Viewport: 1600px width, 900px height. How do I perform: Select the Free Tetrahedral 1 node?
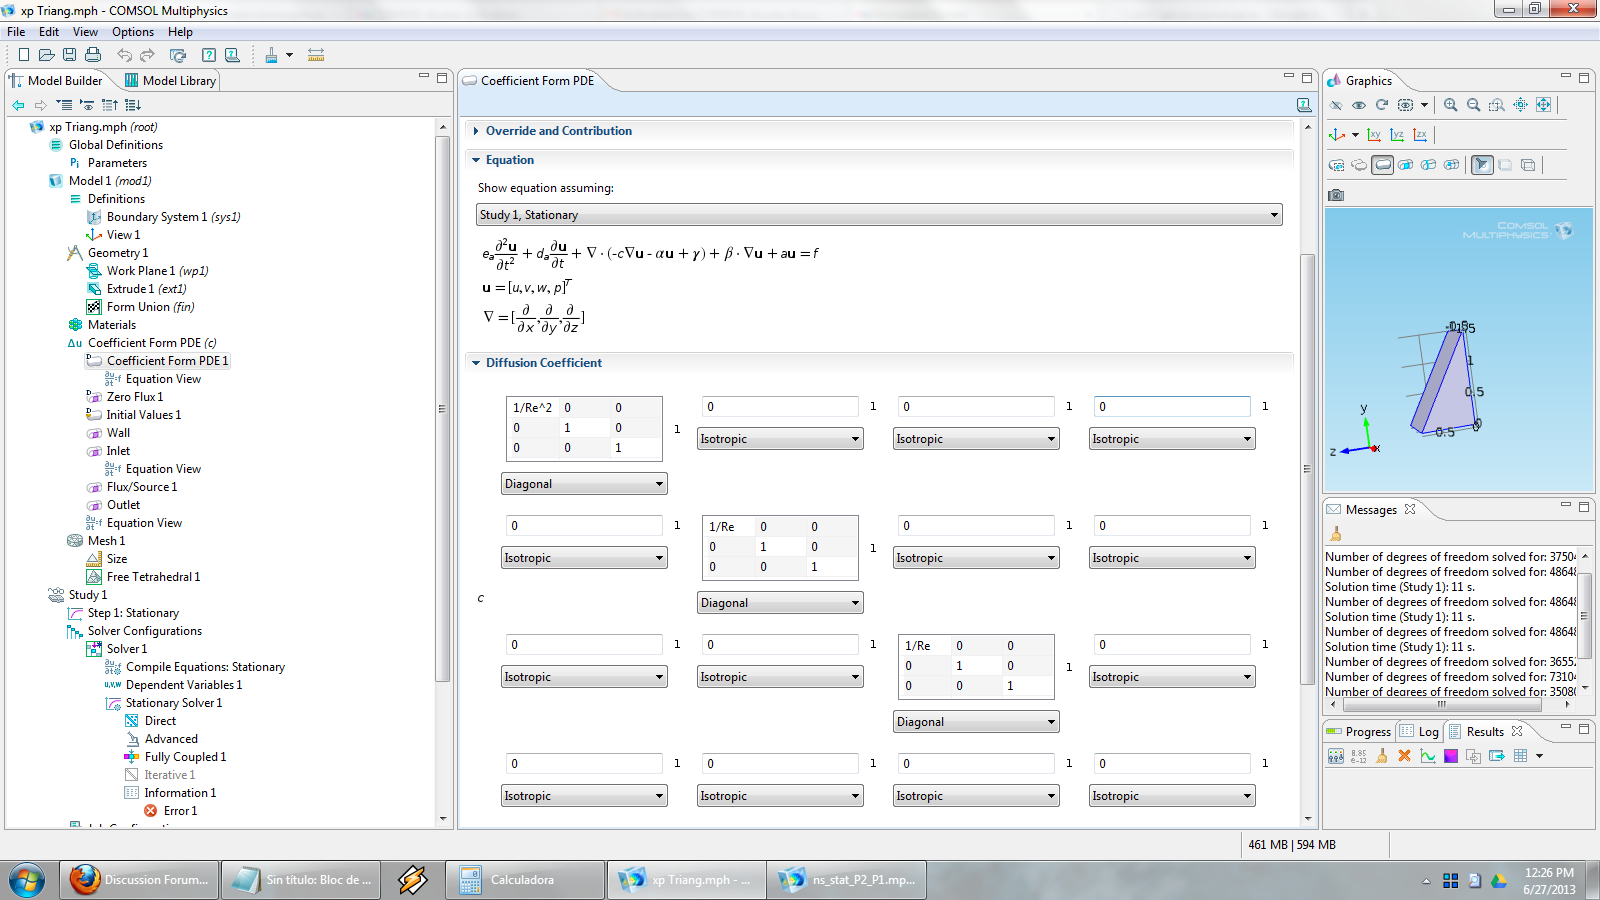pyautogui.click(x=153, y=577)
